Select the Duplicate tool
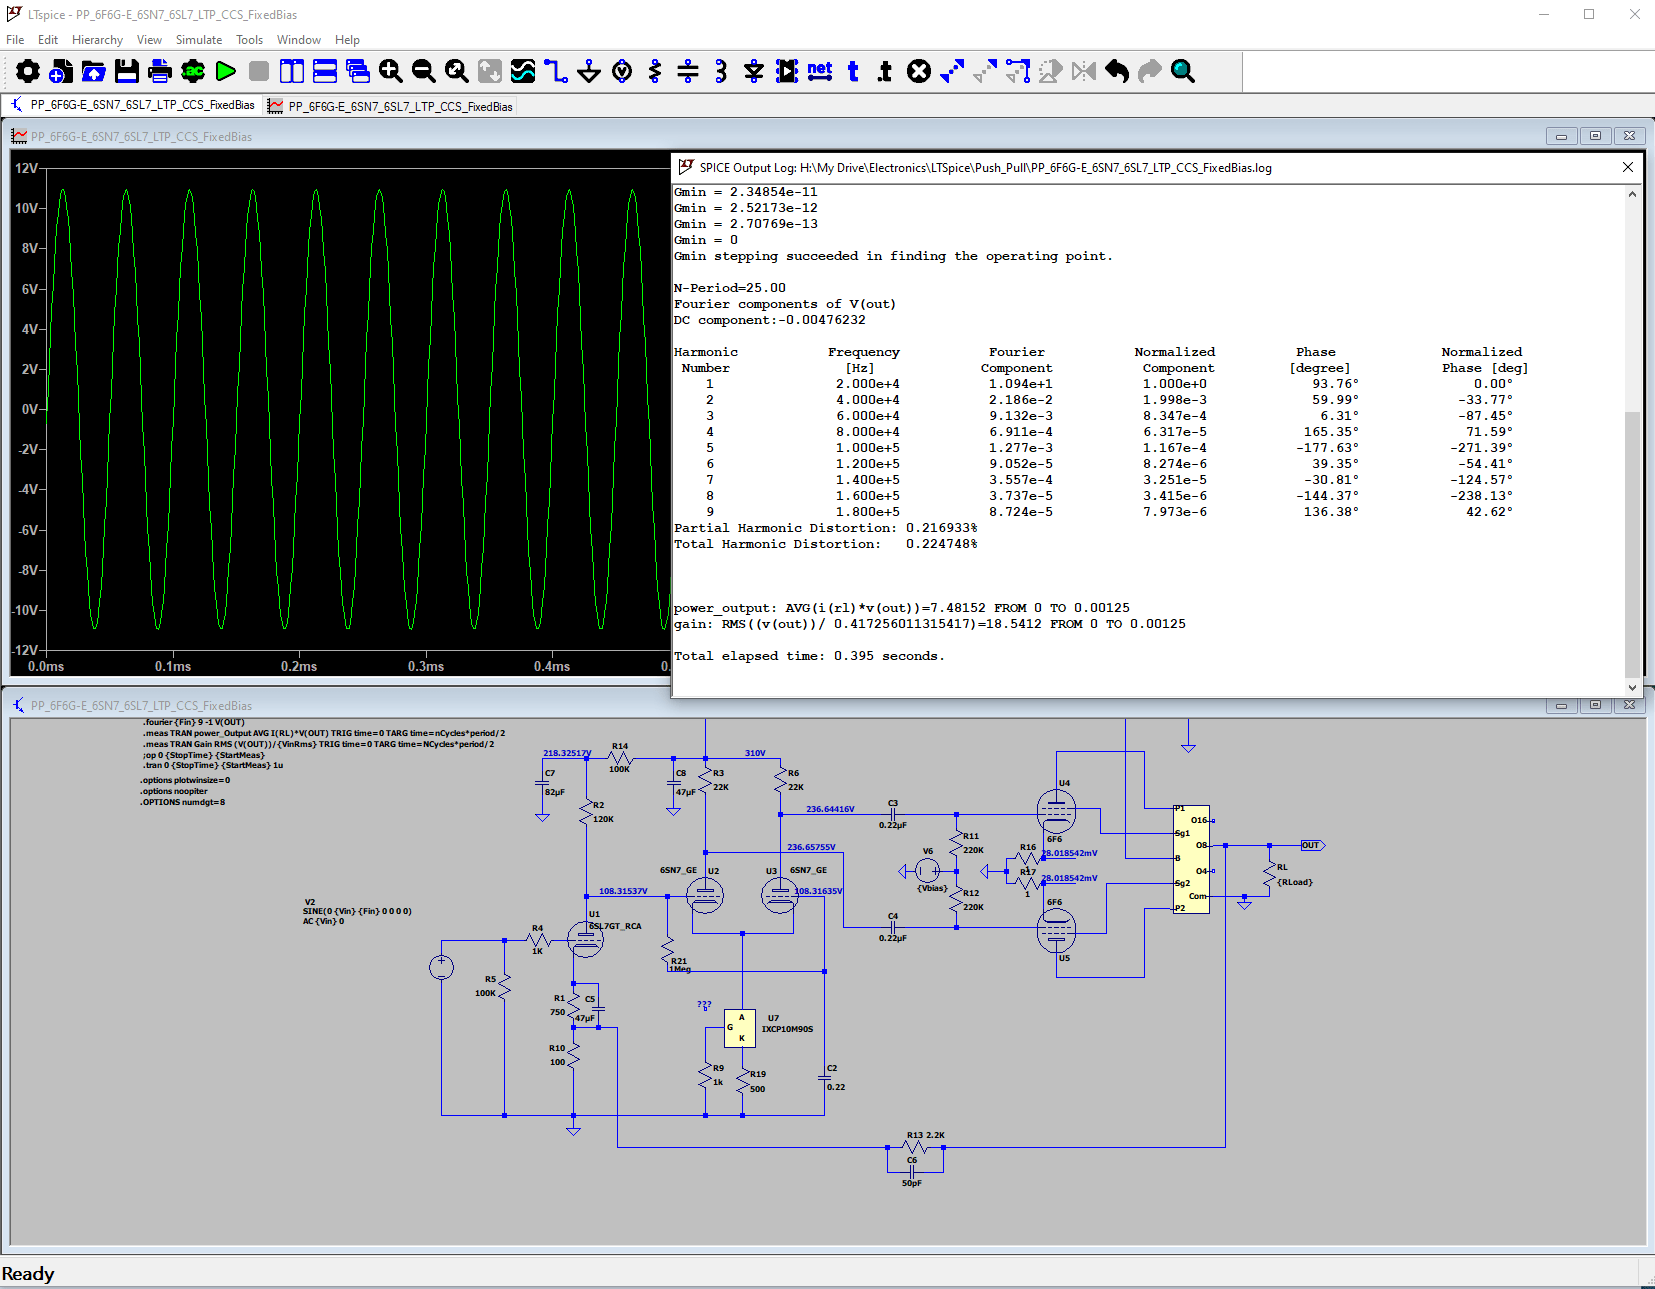 click(952, 71)
